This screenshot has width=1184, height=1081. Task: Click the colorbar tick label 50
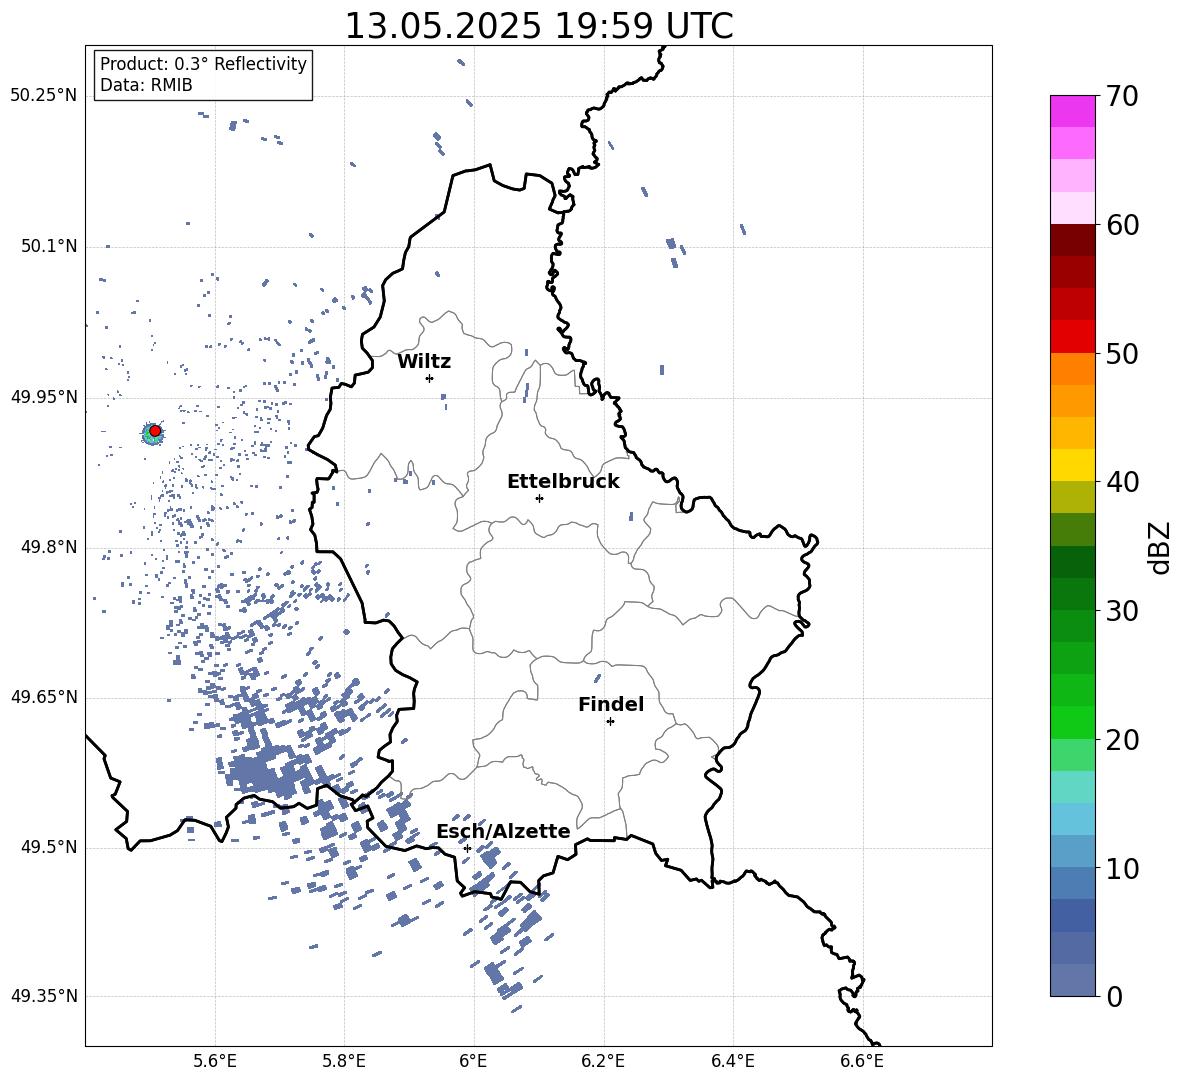pos(1122,353)
